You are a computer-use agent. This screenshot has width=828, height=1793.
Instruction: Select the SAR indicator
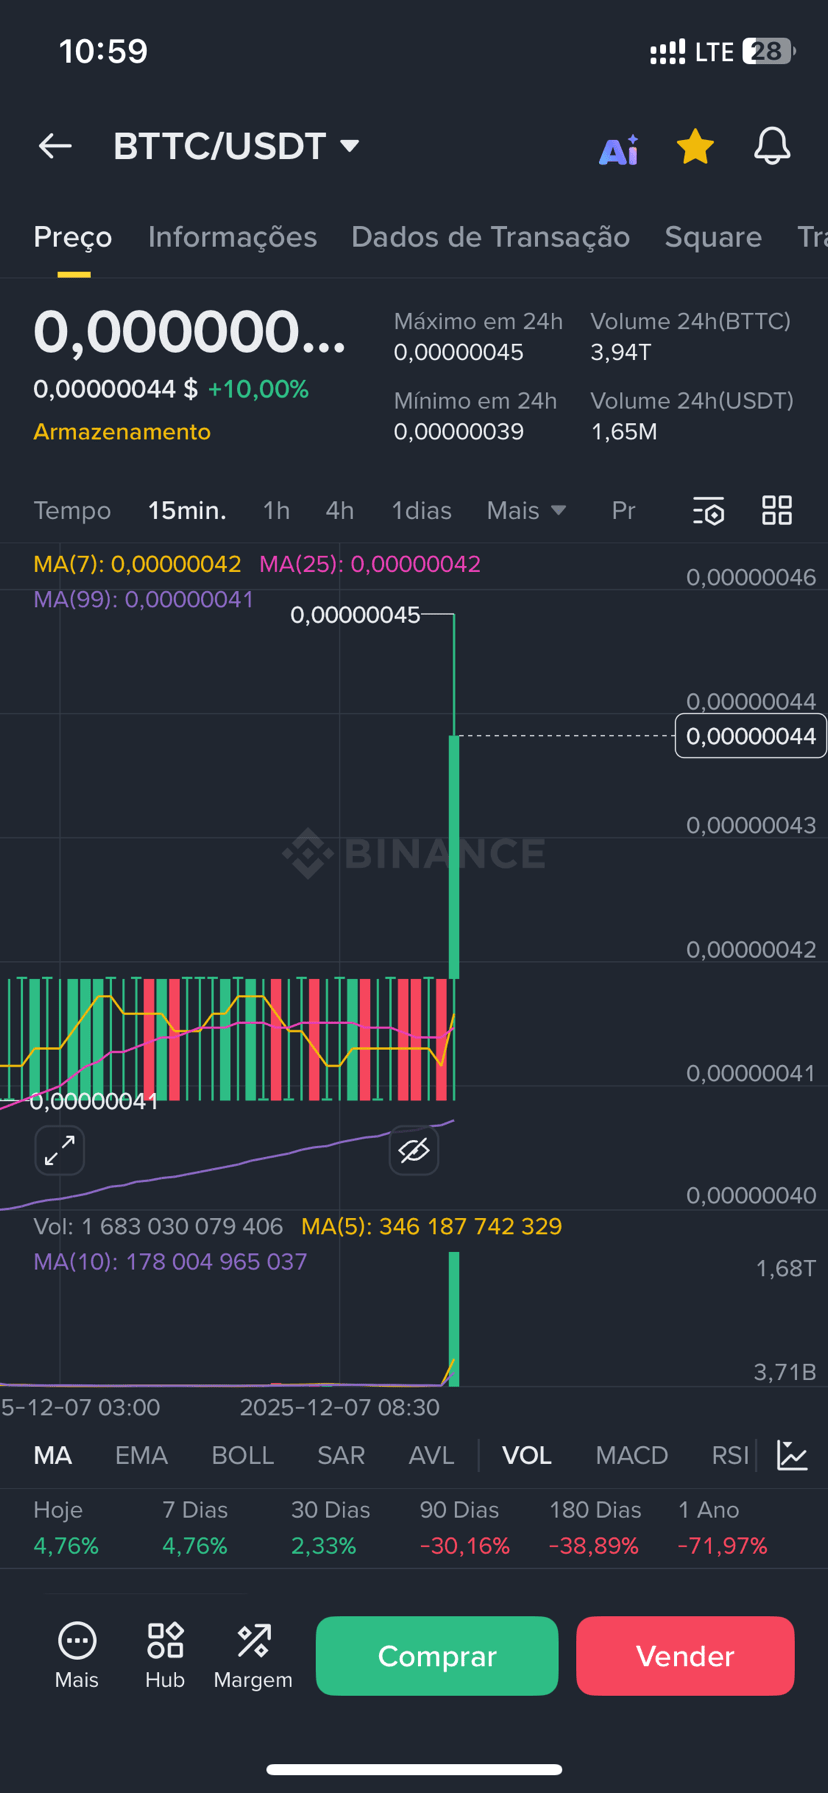pyautogui.click(x=341, y=1456)
